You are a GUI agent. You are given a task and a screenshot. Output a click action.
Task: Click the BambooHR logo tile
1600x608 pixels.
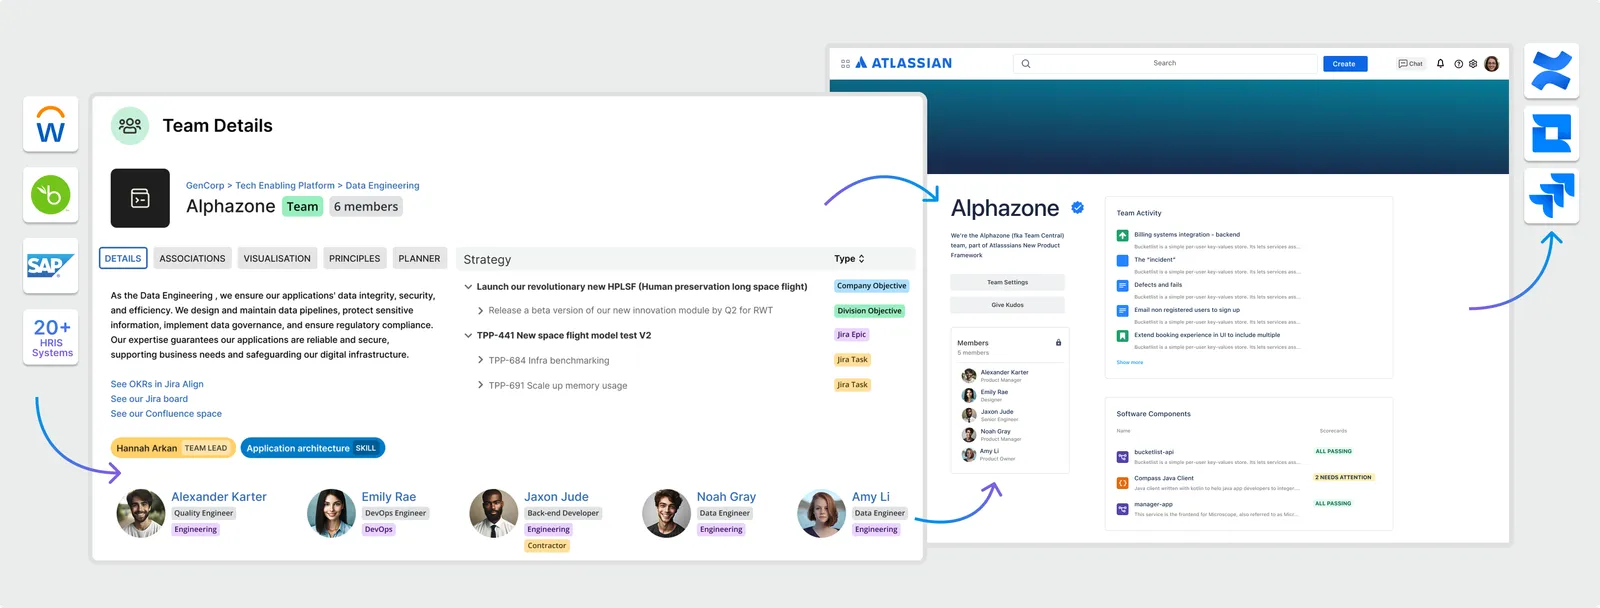(50, 195)
